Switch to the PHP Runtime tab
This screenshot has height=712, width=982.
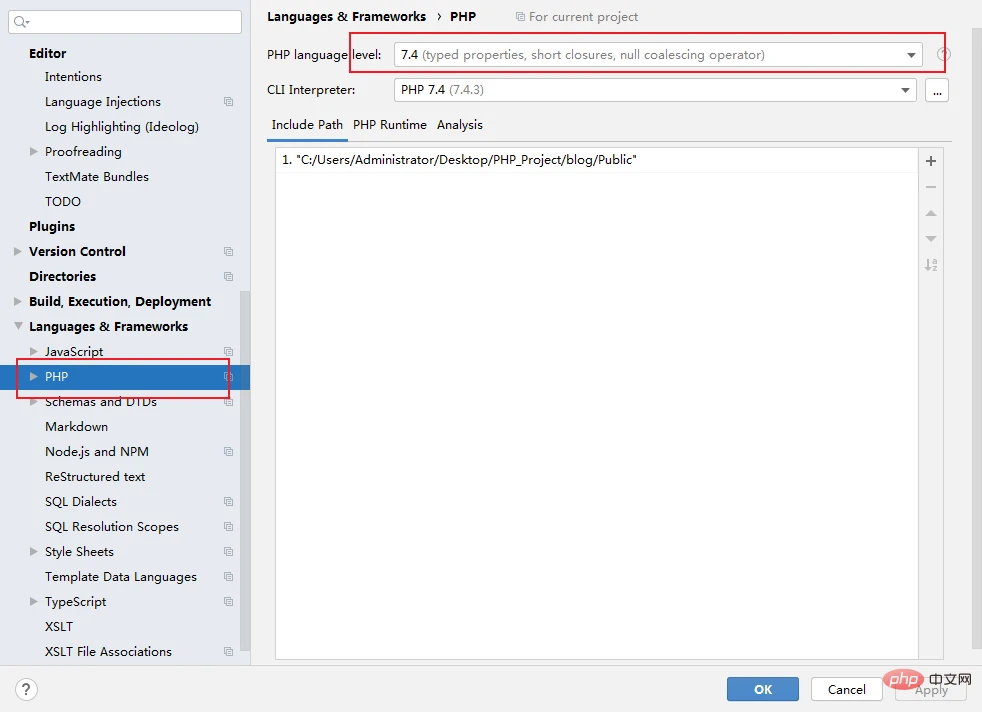point(389,125)
